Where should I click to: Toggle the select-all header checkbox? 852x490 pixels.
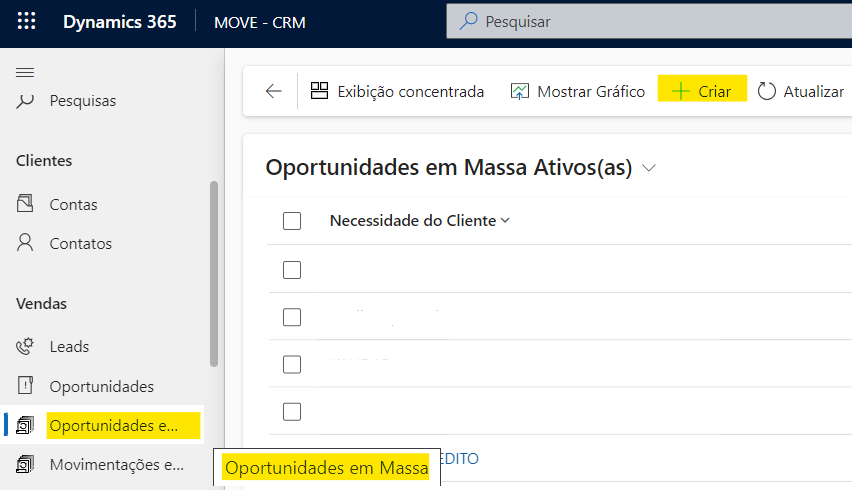point(292,221)
